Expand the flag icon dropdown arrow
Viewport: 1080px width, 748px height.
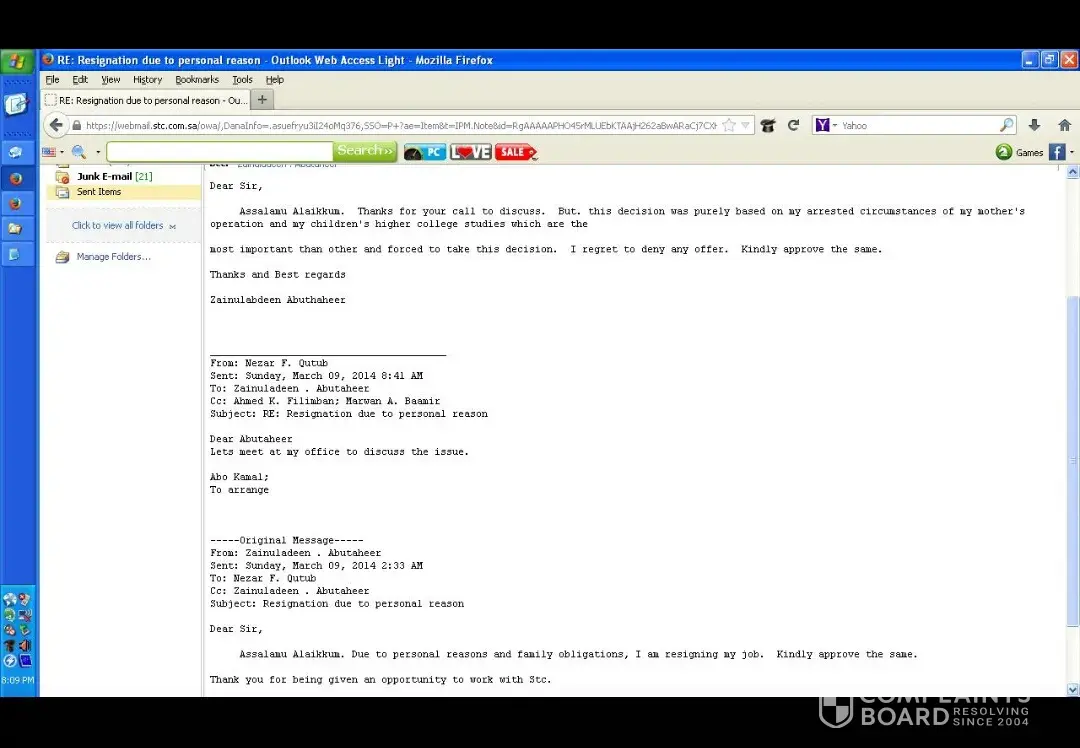[61, 152]
